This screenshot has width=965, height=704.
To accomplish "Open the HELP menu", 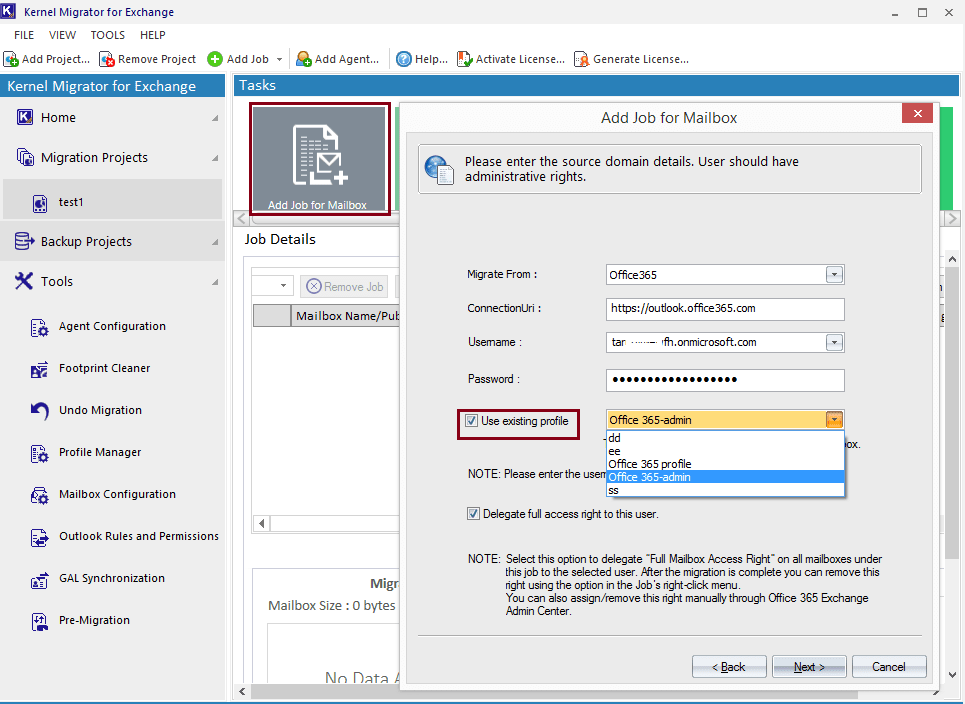I will click(153, 35).
